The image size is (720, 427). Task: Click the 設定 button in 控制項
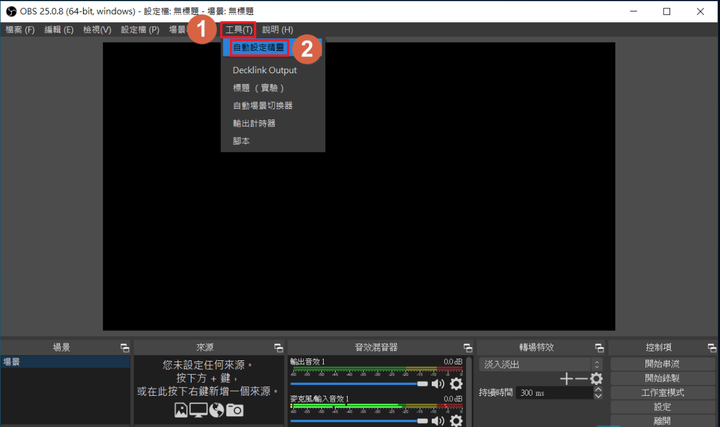[x=663, y=407]
